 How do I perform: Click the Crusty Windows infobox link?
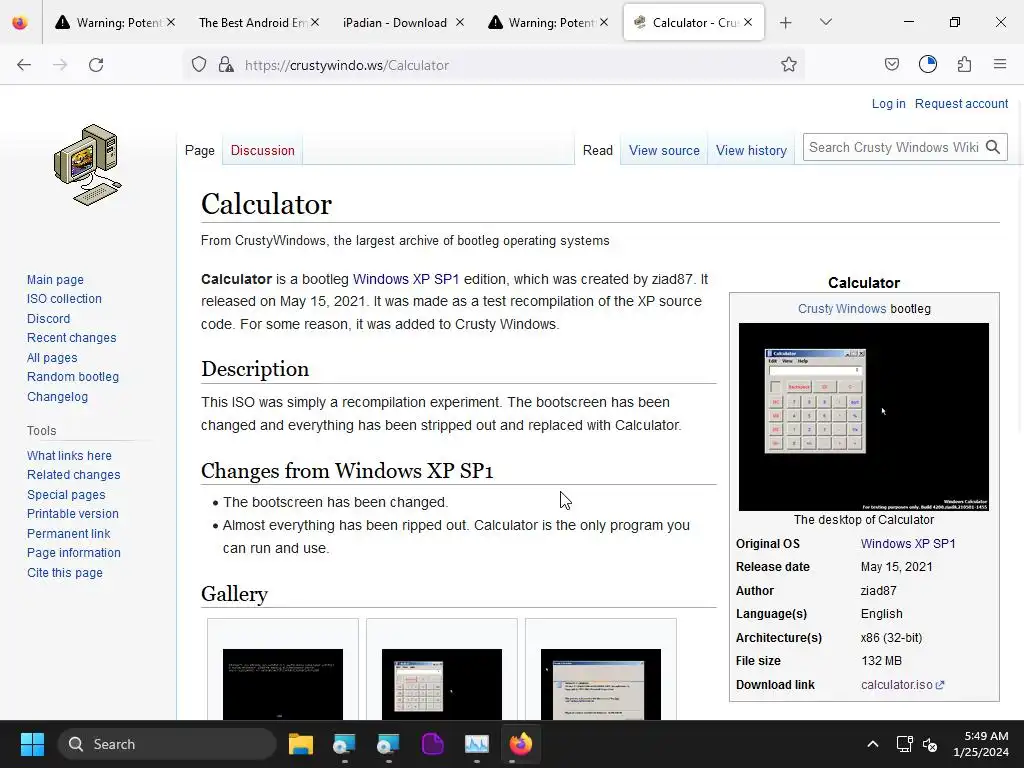point(842,309)
